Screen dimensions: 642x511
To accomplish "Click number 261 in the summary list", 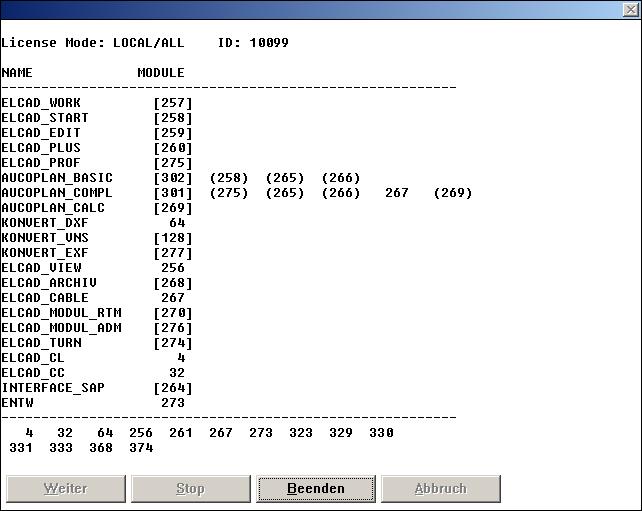I will tap(181, 433).
